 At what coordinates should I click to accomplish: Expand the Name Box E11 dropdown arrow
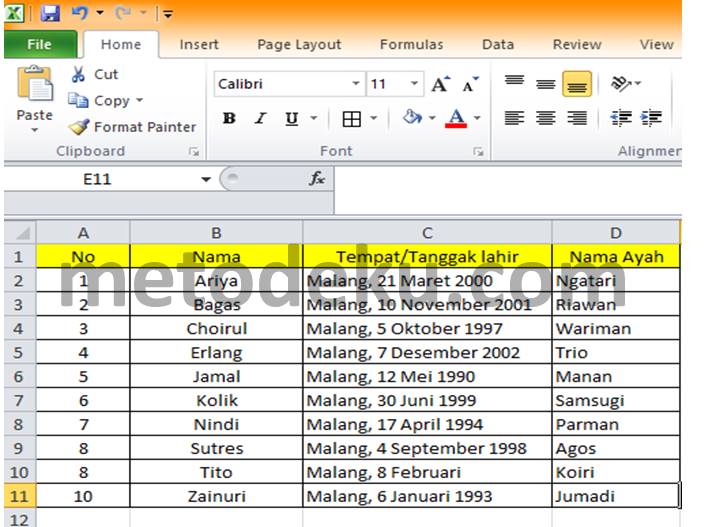206,179
